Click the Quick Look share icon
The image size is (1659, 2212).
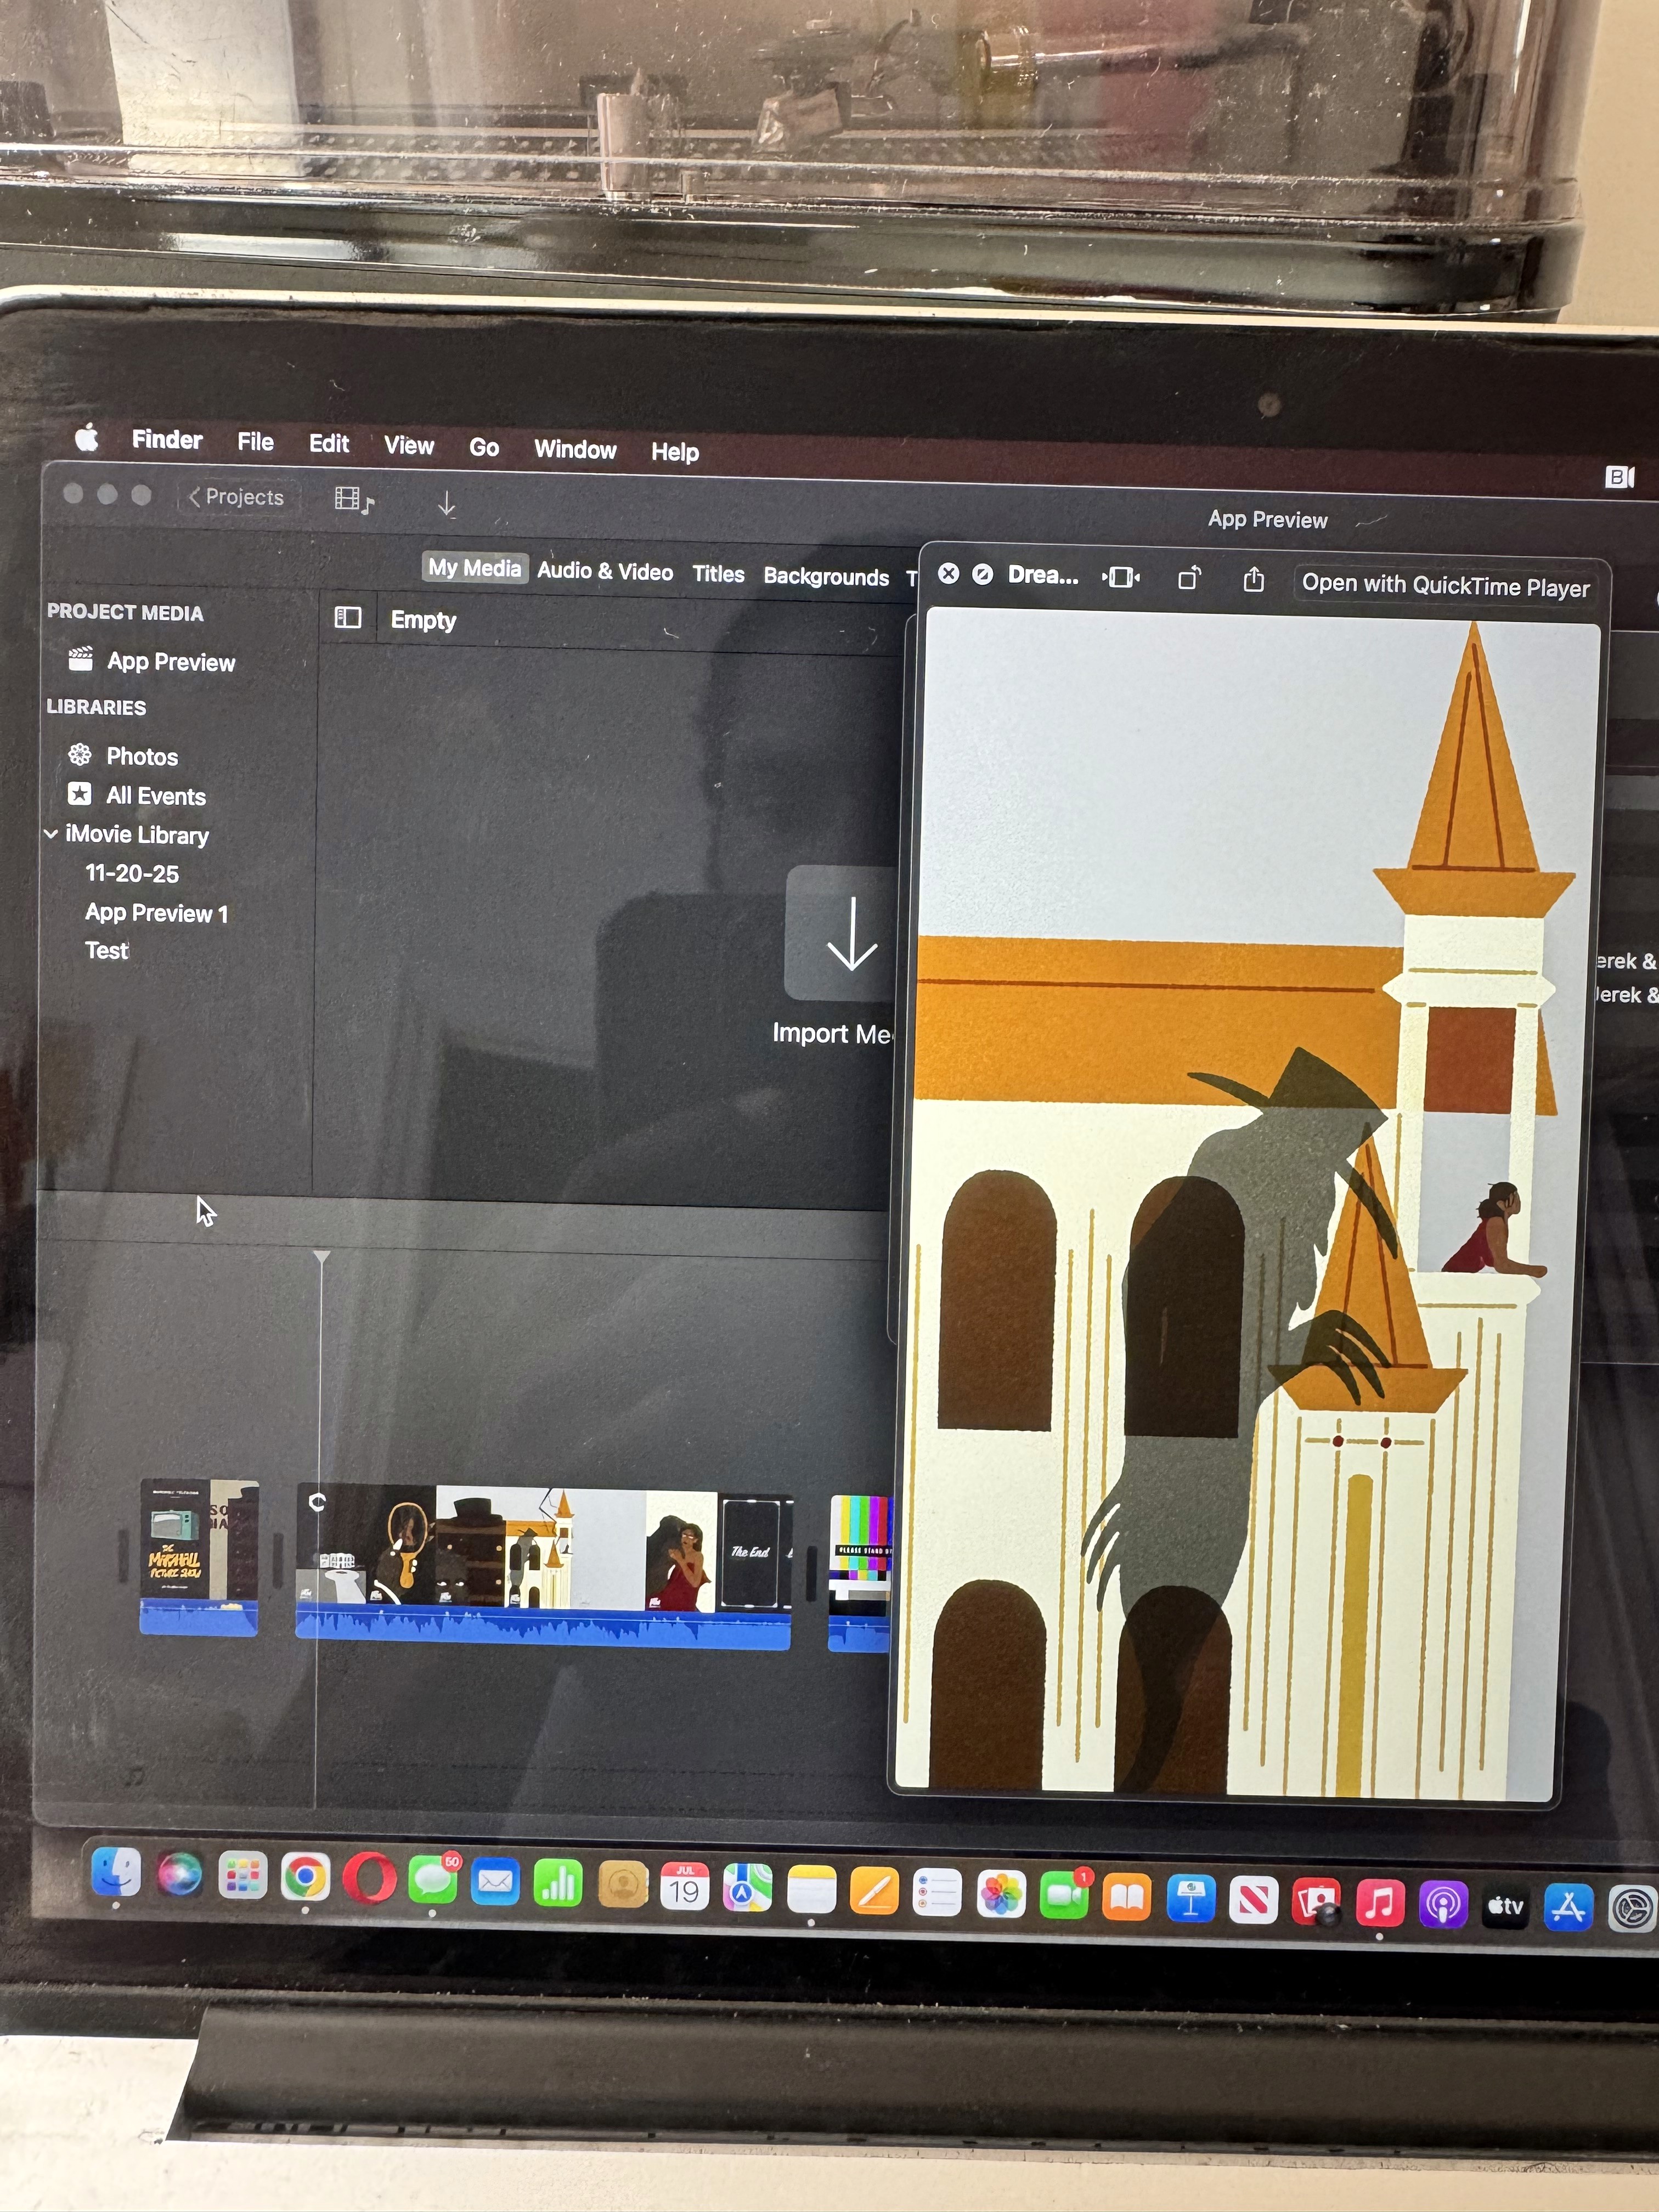[1254, 579]
